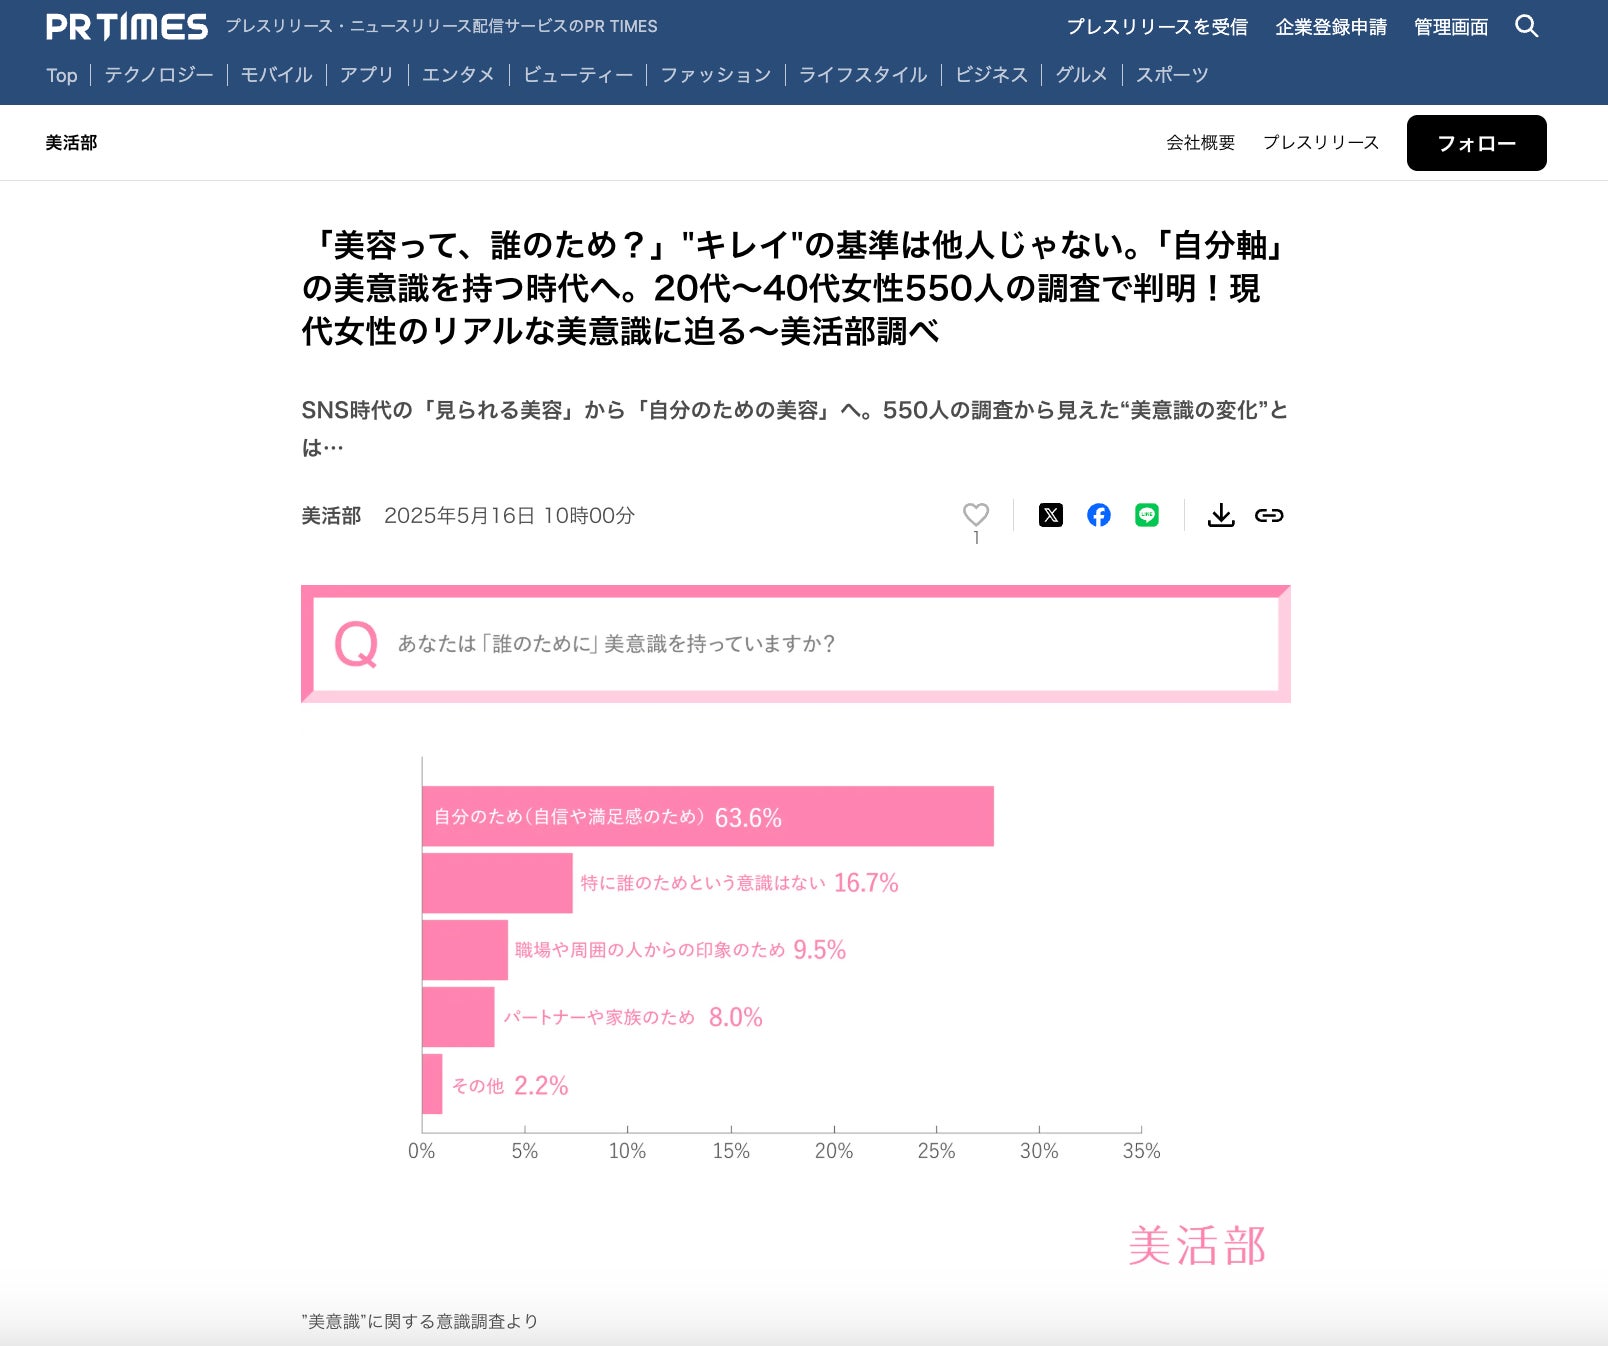Click the プレスリリースを受信 link

click(x=1157, y=27)
